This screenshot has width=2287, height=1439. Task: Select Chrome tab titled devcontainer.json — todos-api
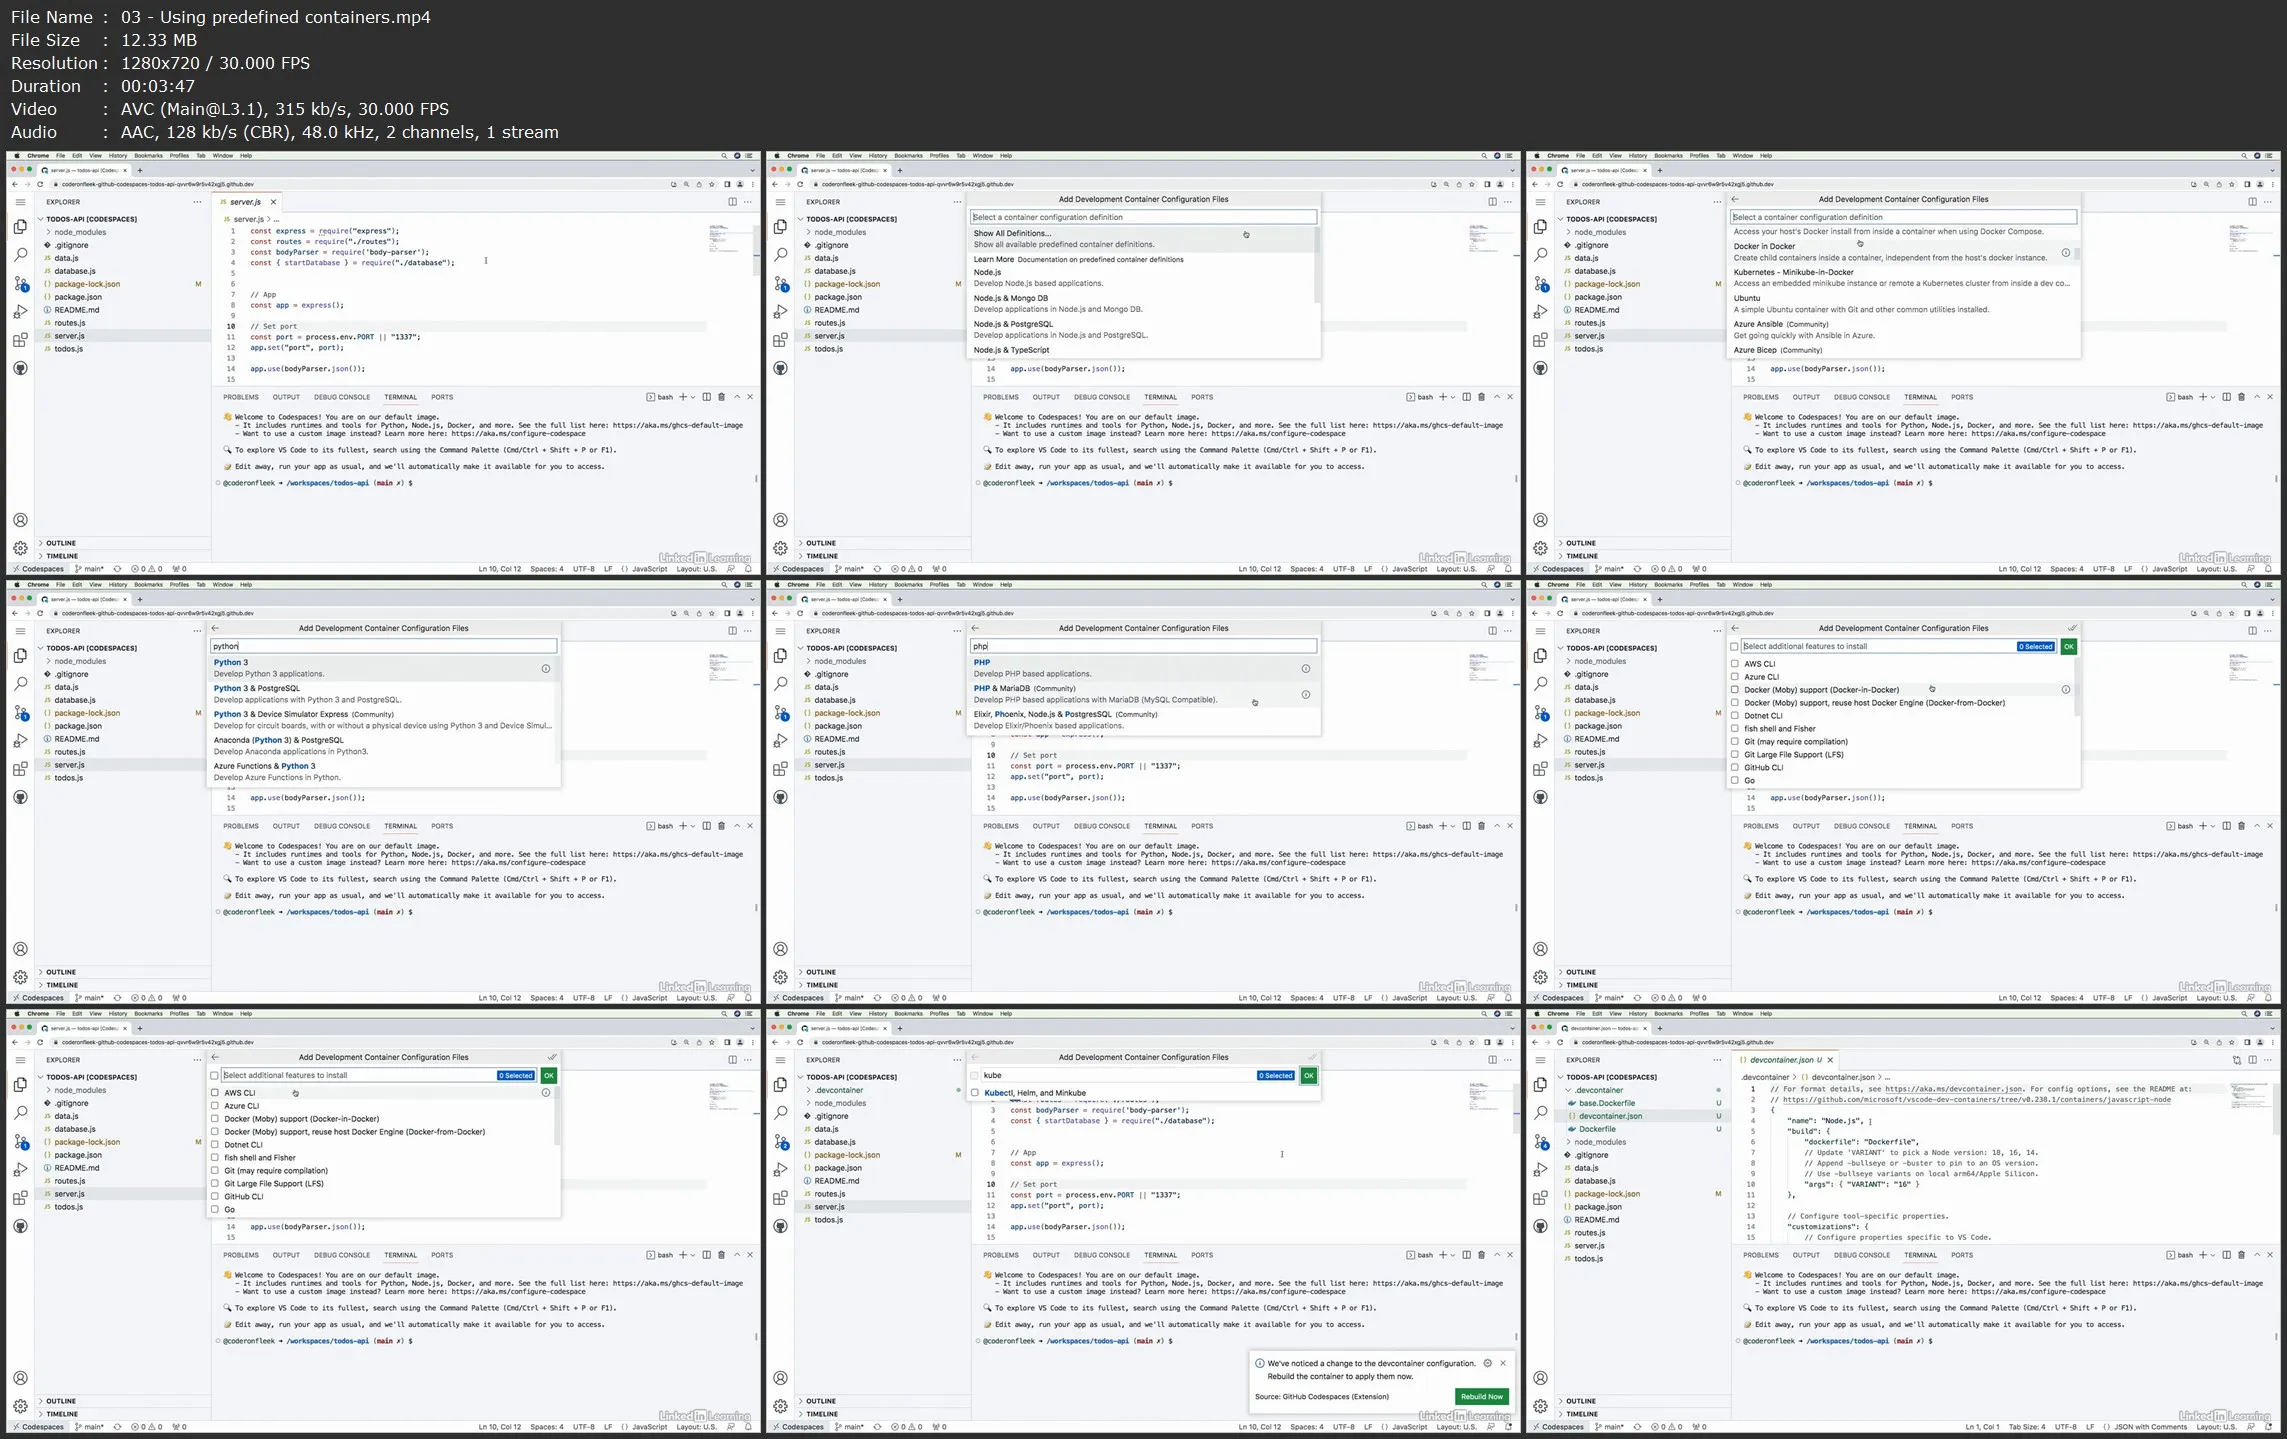coord(1602,1028)
